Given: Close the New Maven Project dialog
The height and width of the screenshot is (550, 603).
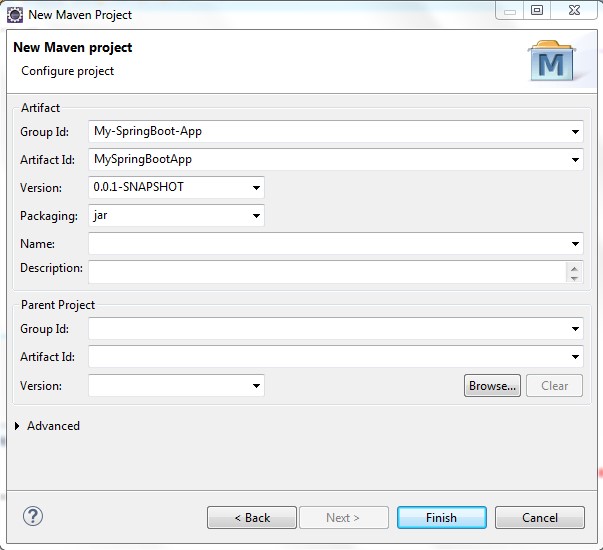Looking at the screenshot, I should pos(574,10).
